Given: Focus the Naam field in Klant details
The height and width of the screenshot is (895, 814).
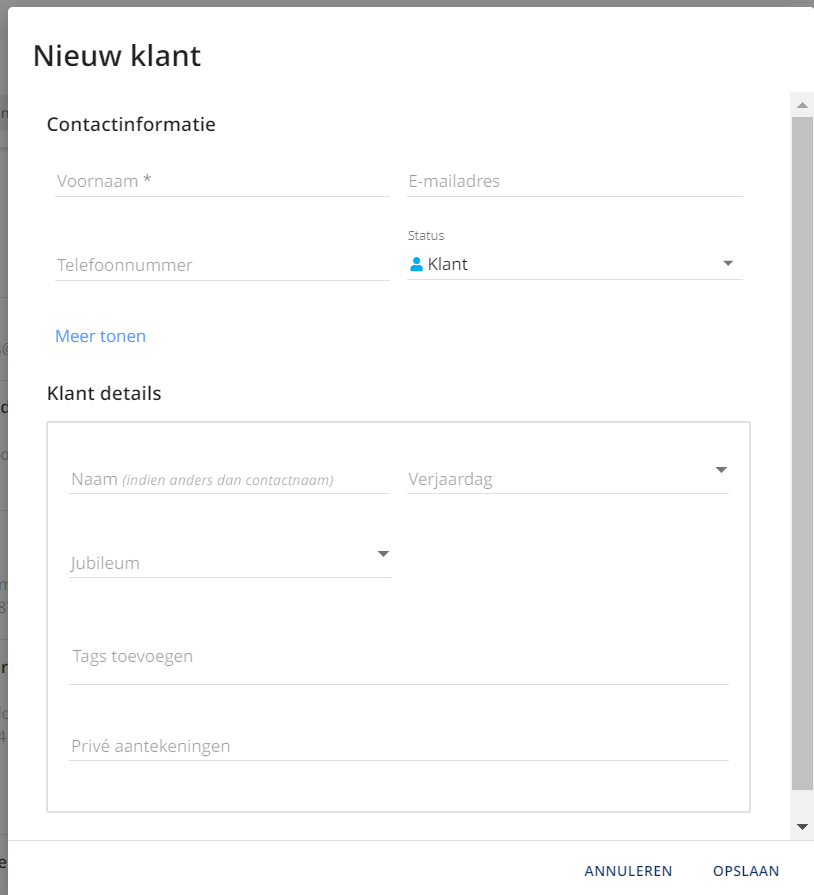Looking at the screenshot, I should pyautogui.click(x=229, y=480).
